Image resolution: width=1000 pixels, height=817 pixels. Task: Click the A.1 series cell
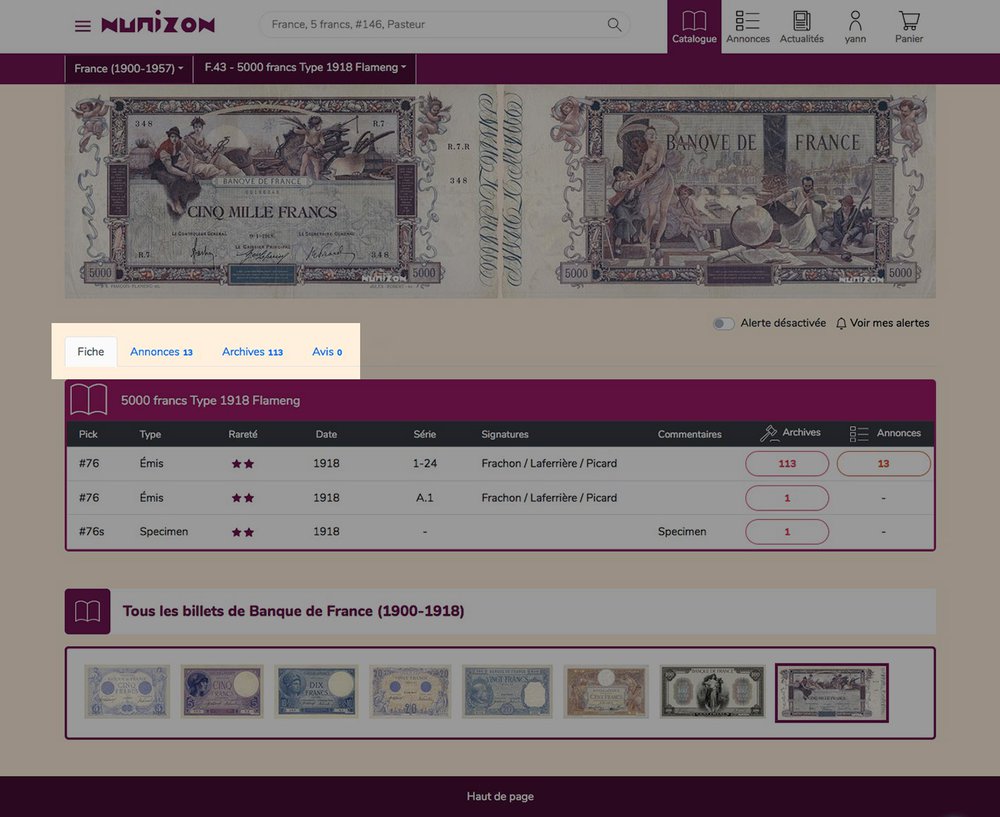pyautogui.click(x=425, y=498)
